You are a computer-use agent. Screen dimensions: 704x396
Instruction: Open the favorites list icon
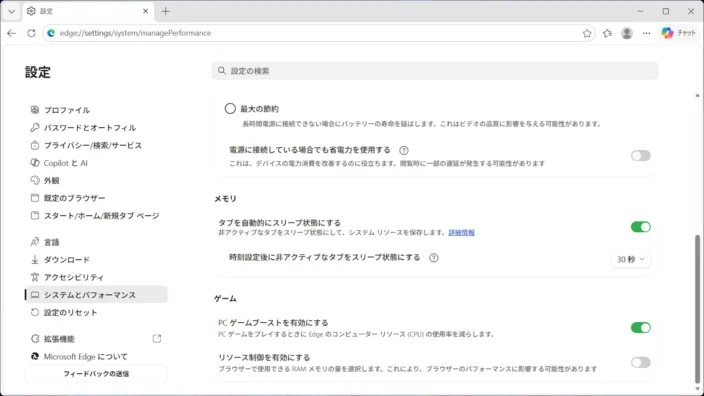click(x=607, y=33)
